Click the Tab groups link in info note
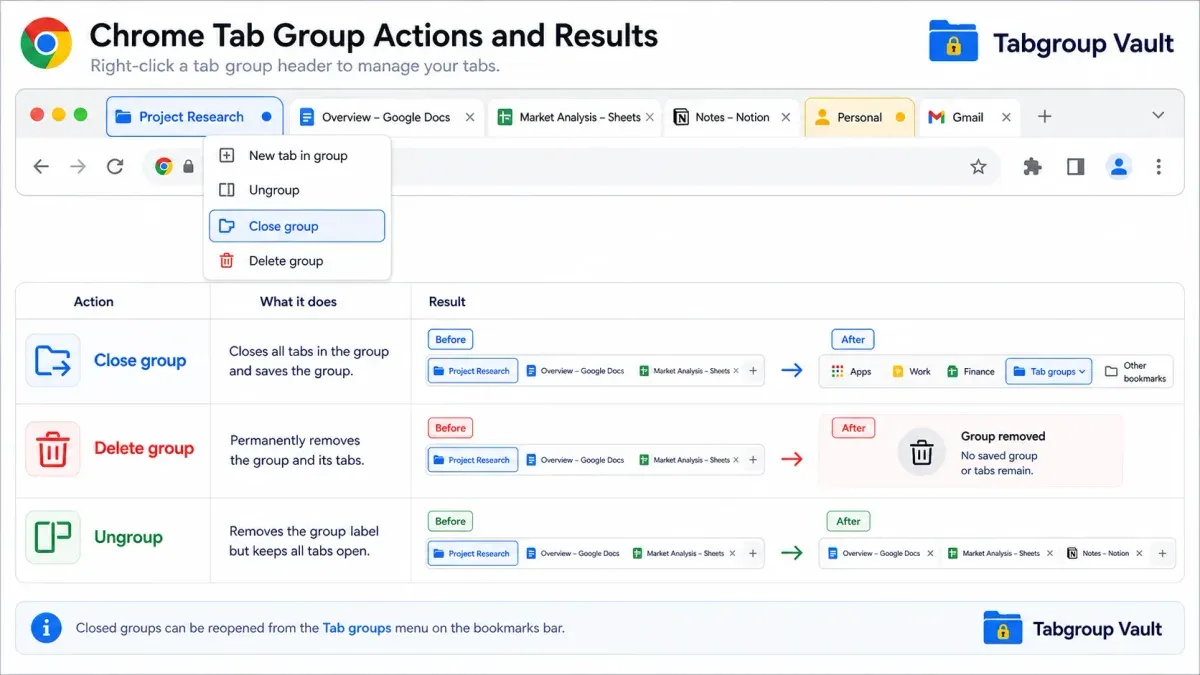The width and height of the screenshot is (1200, 675). [356, 628]
